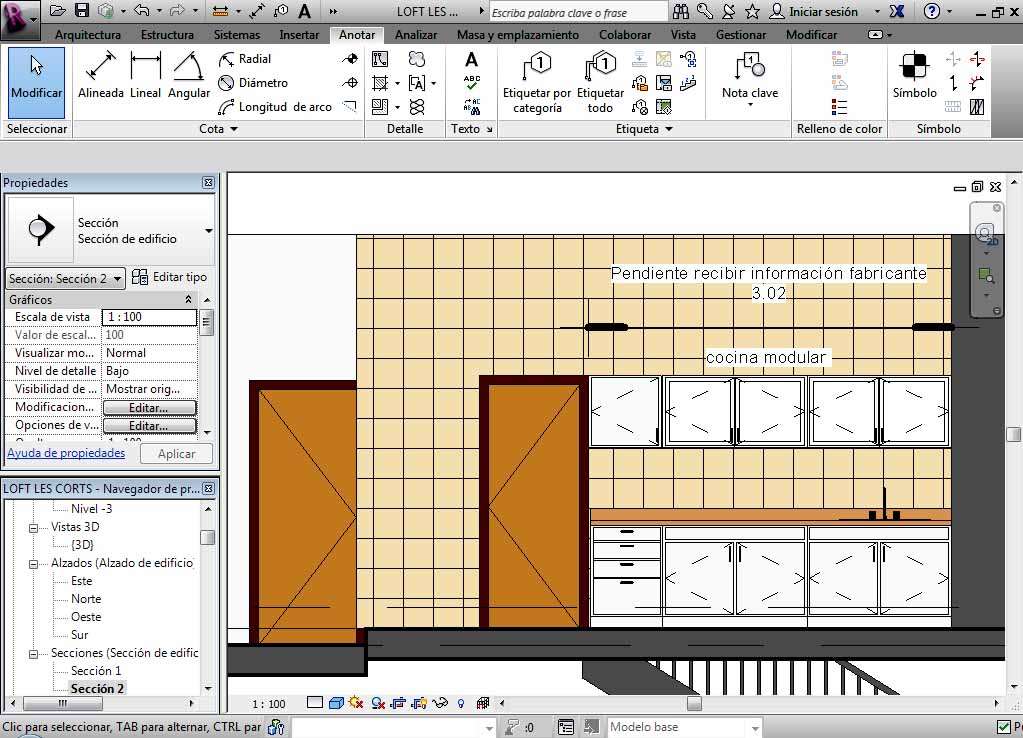Expand the Nota clave dropdown
This screenshot has height=738, width=1023.
[750, 104]
